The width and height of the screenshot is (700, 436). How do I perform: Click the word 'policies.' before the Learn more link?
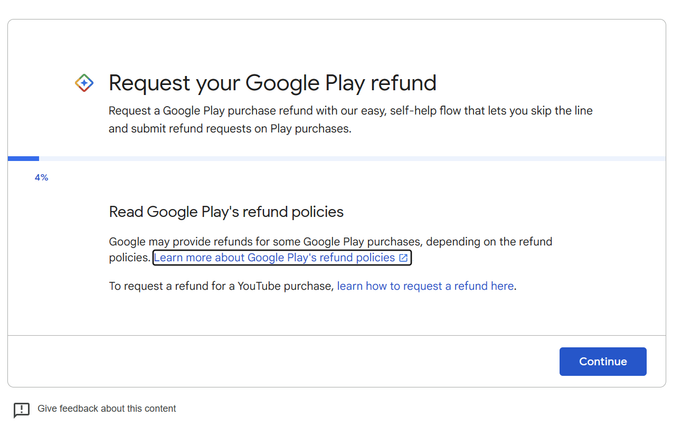click(x=129, y=258)
